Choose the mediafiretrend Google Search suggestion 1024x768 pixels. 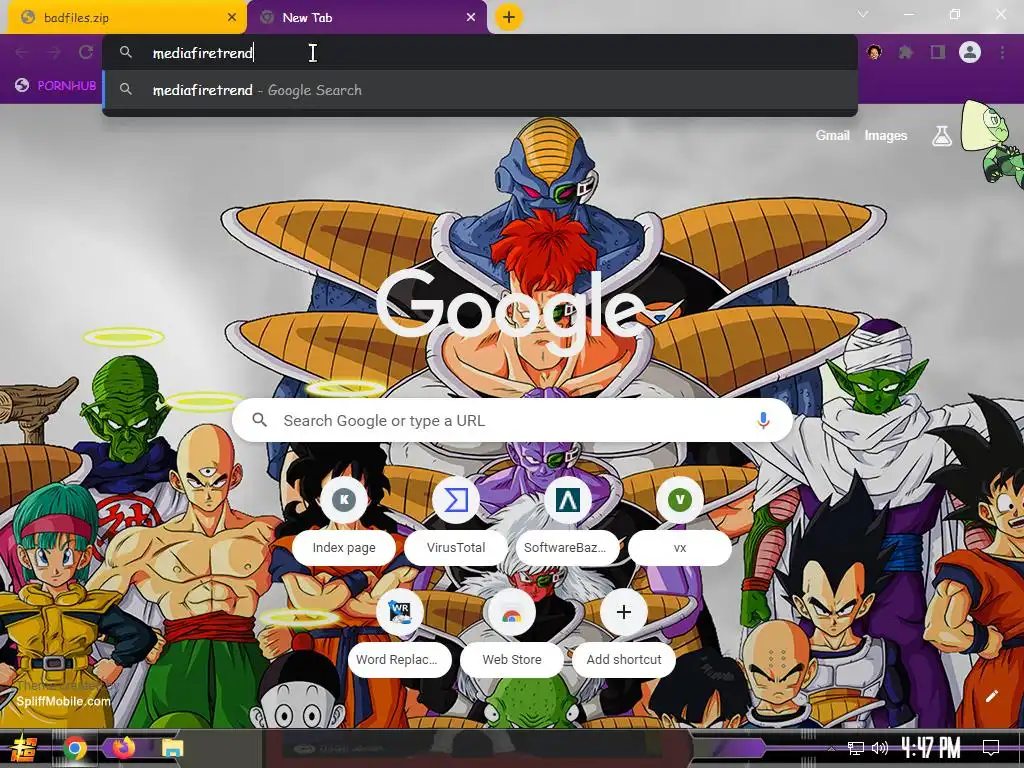click(479, 90)
